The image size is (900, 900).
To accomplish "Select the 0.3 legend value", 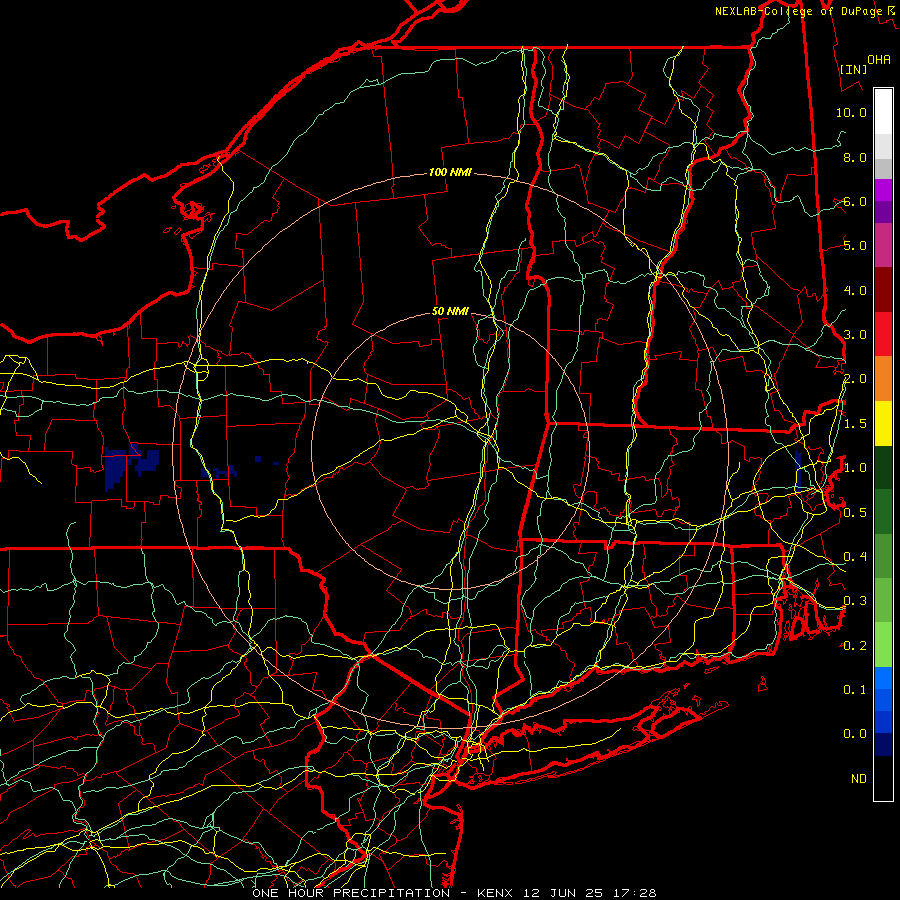I will 855,601.
